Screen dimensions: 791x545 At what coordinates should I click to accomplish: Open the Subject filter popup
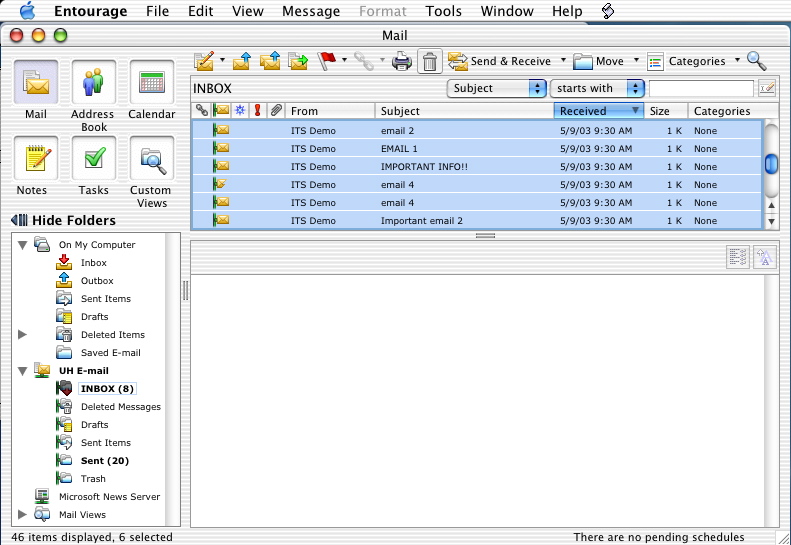tap(496, 88)
